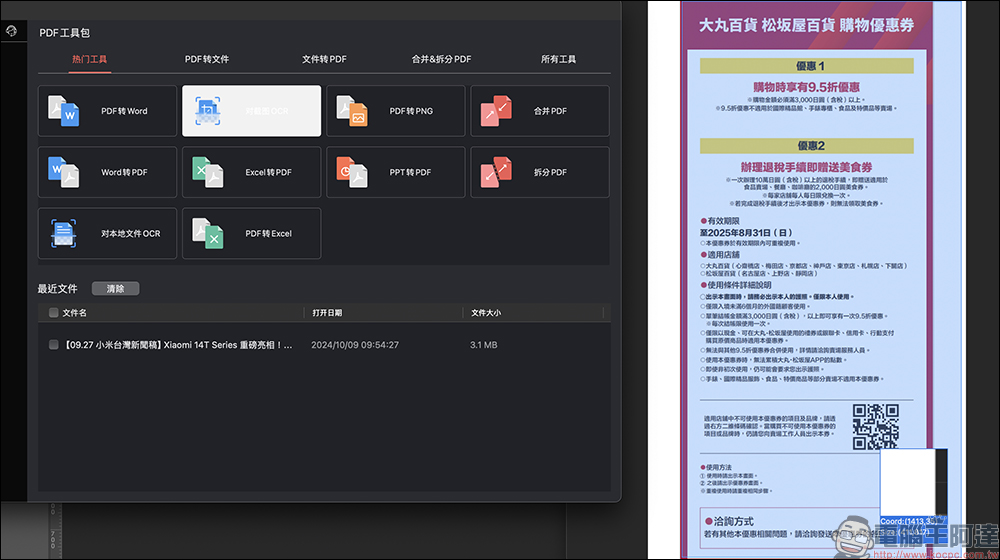The height and width of the screenshot is (560, 1000).
Task: Tick the select-all checkbox beside 文件名
Action: pyautogui.click(x=54, y=313)
